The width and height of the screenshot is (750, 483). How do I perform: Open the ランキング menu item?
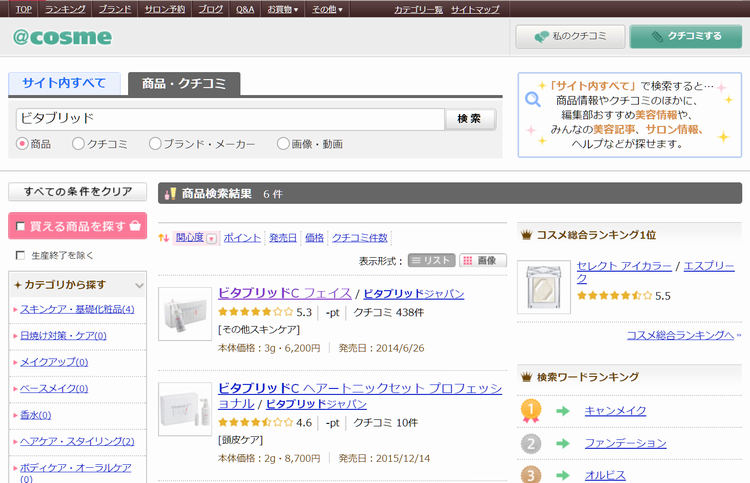[65, 9]
